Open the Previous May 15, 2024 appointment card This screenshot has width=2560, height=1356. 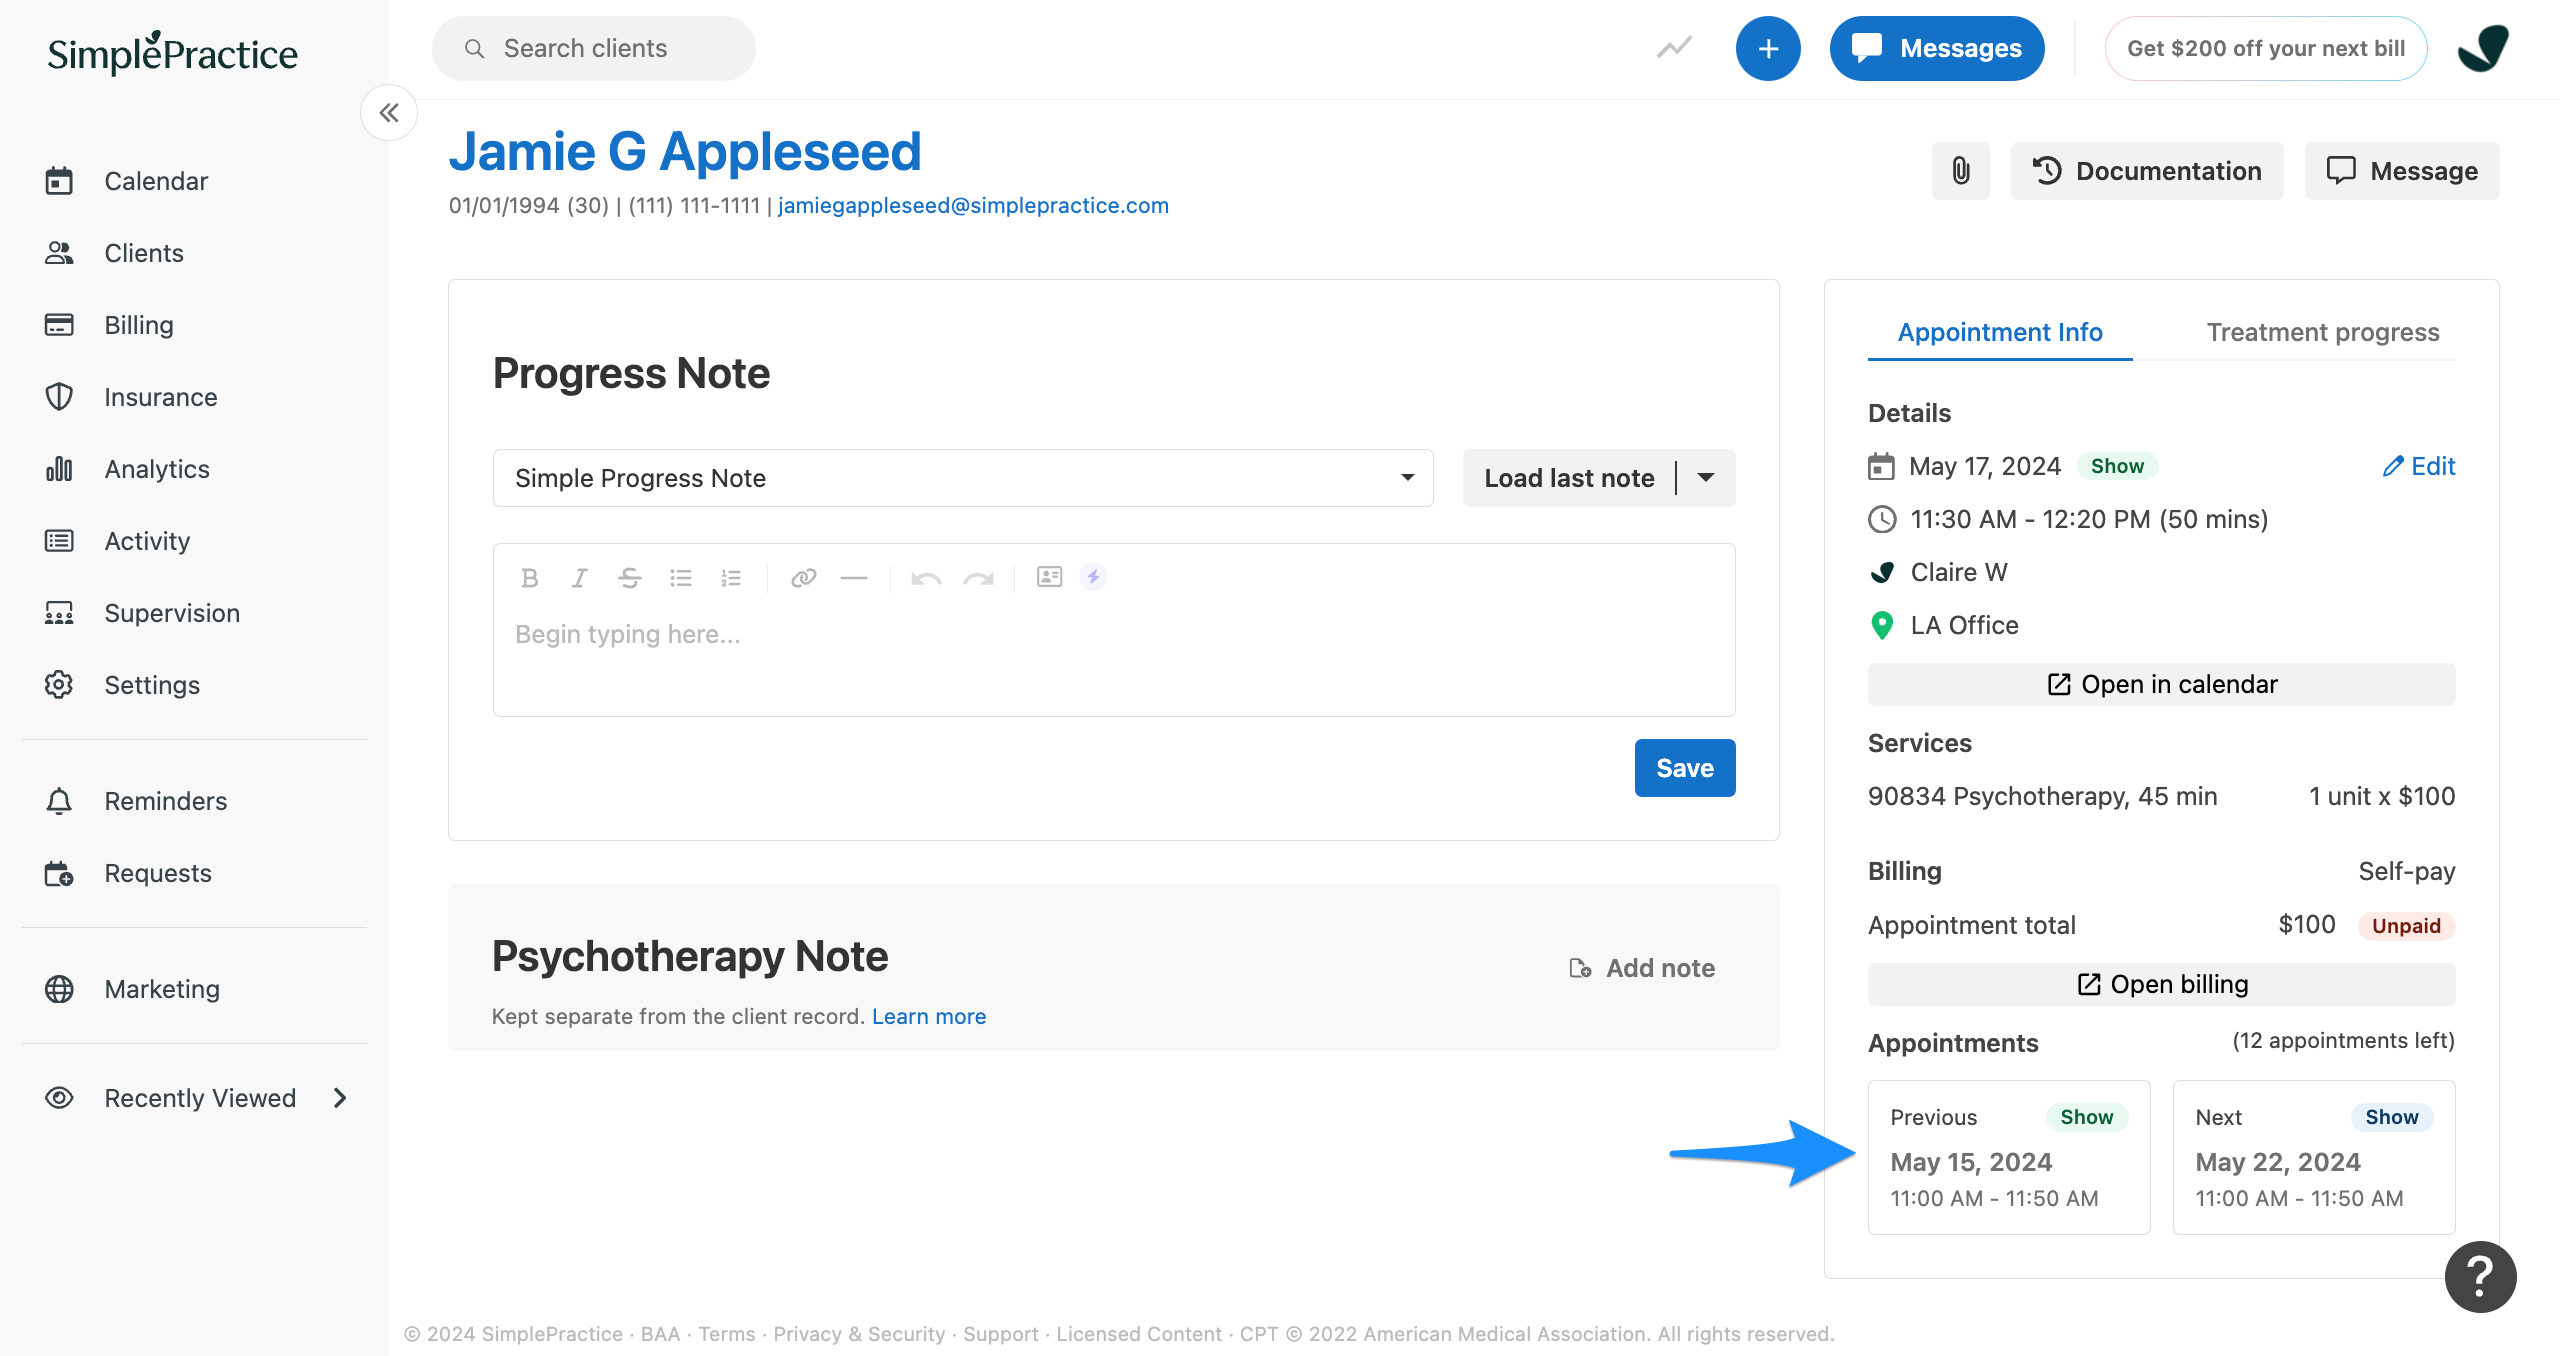(2009, 1157)
